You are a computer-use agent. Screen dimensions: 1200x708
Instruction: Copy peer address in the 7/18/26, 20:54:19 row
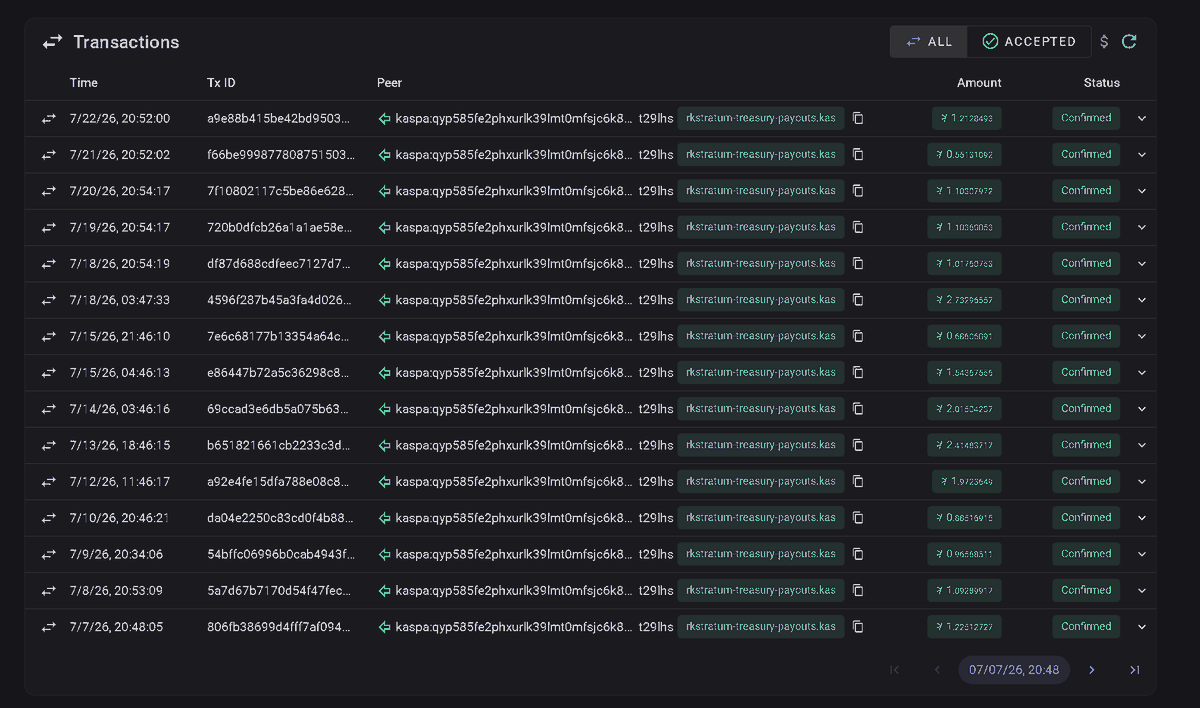858,264
